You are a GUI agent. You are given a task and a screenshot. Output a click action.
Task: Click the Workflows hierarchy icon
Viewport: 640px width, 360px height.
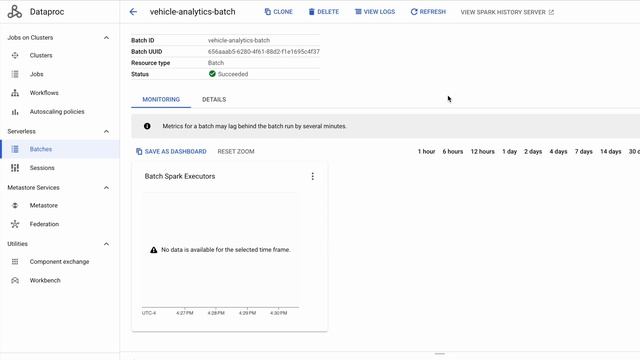(15, 93)
